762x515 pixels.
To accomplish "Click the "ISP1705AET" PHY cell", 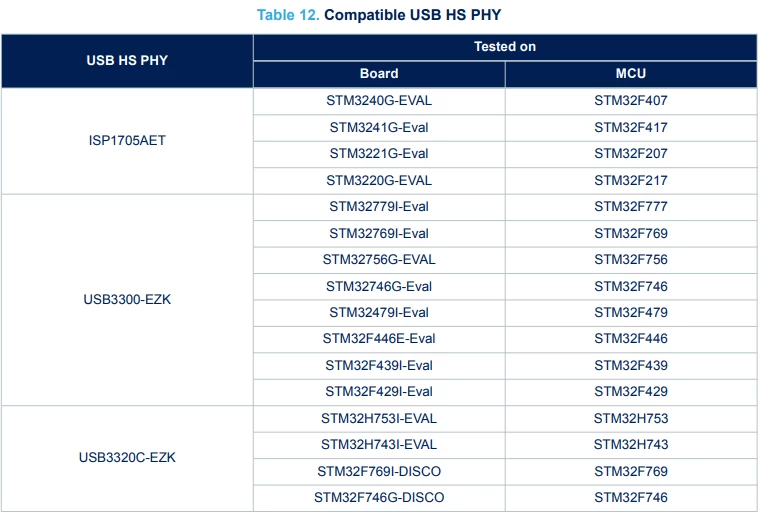I will (127, 141).
